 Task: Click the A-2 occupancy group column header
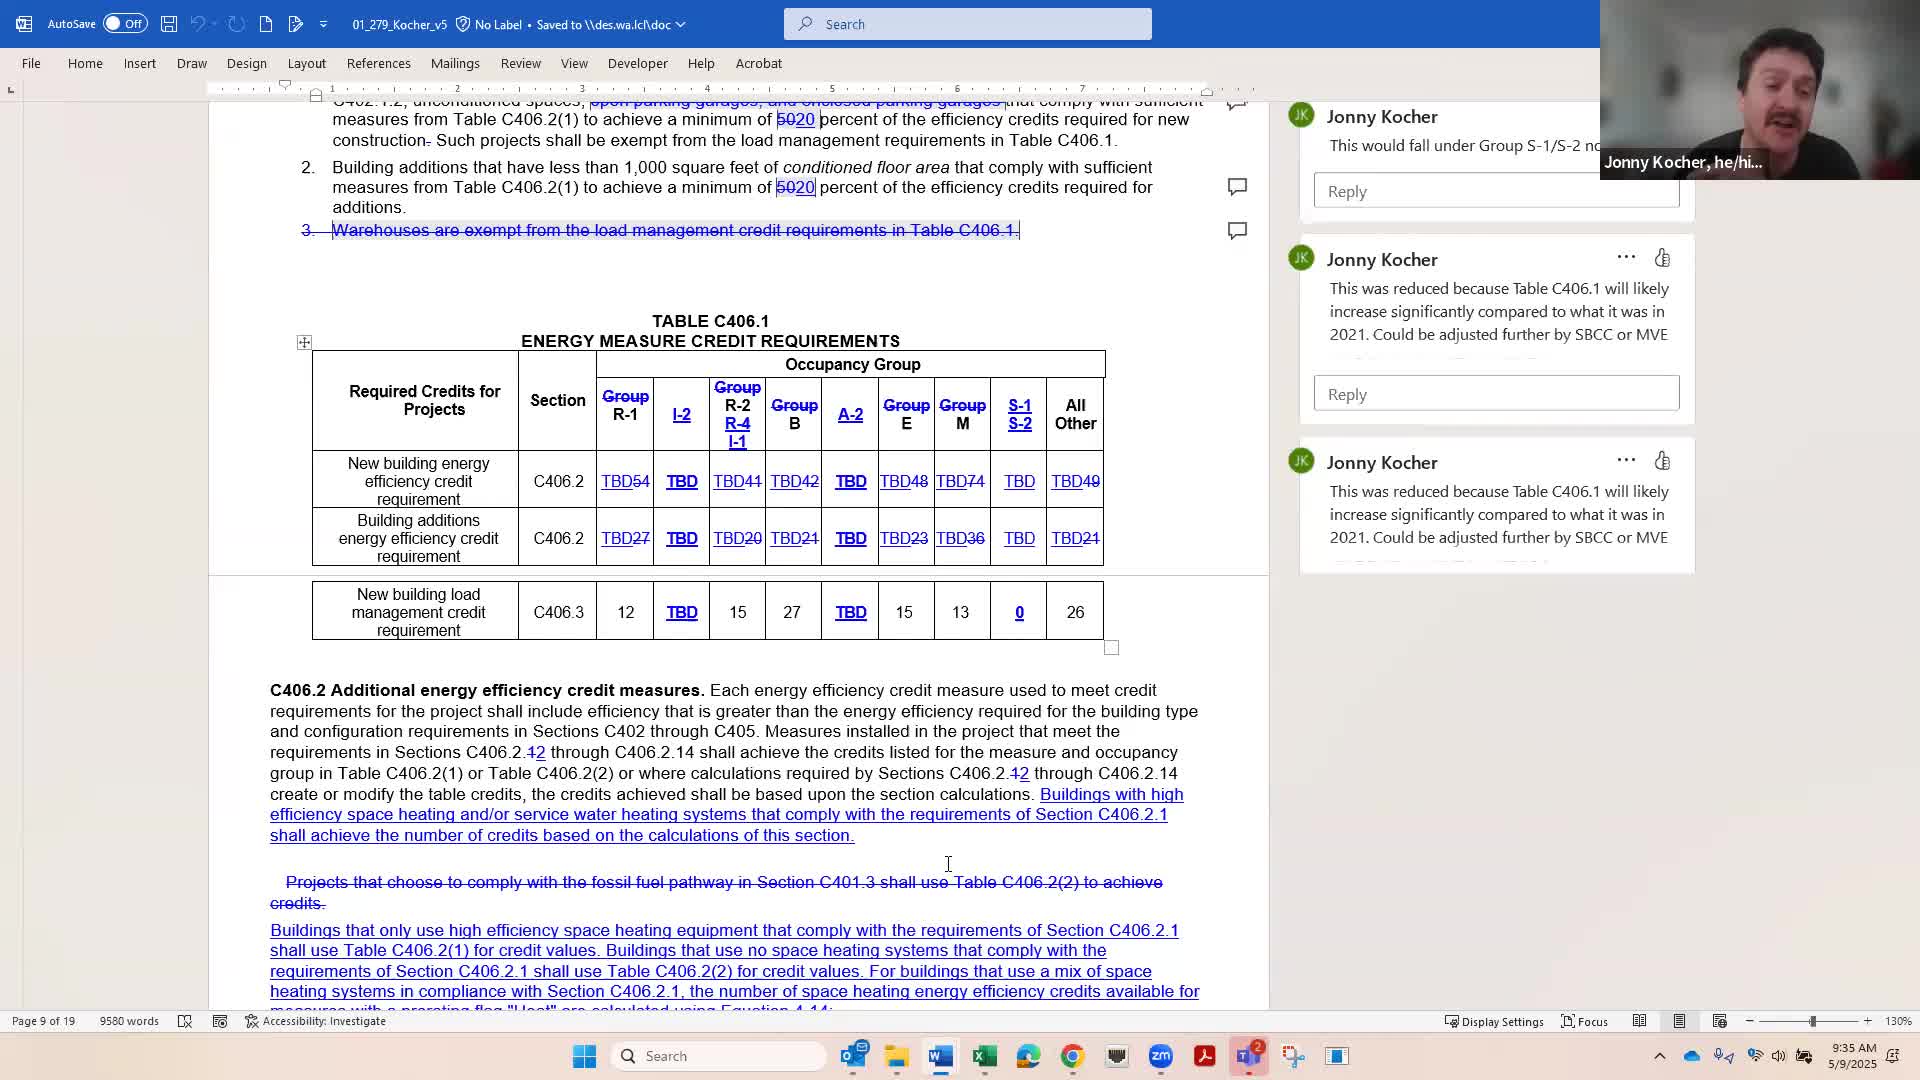(850, 415)
